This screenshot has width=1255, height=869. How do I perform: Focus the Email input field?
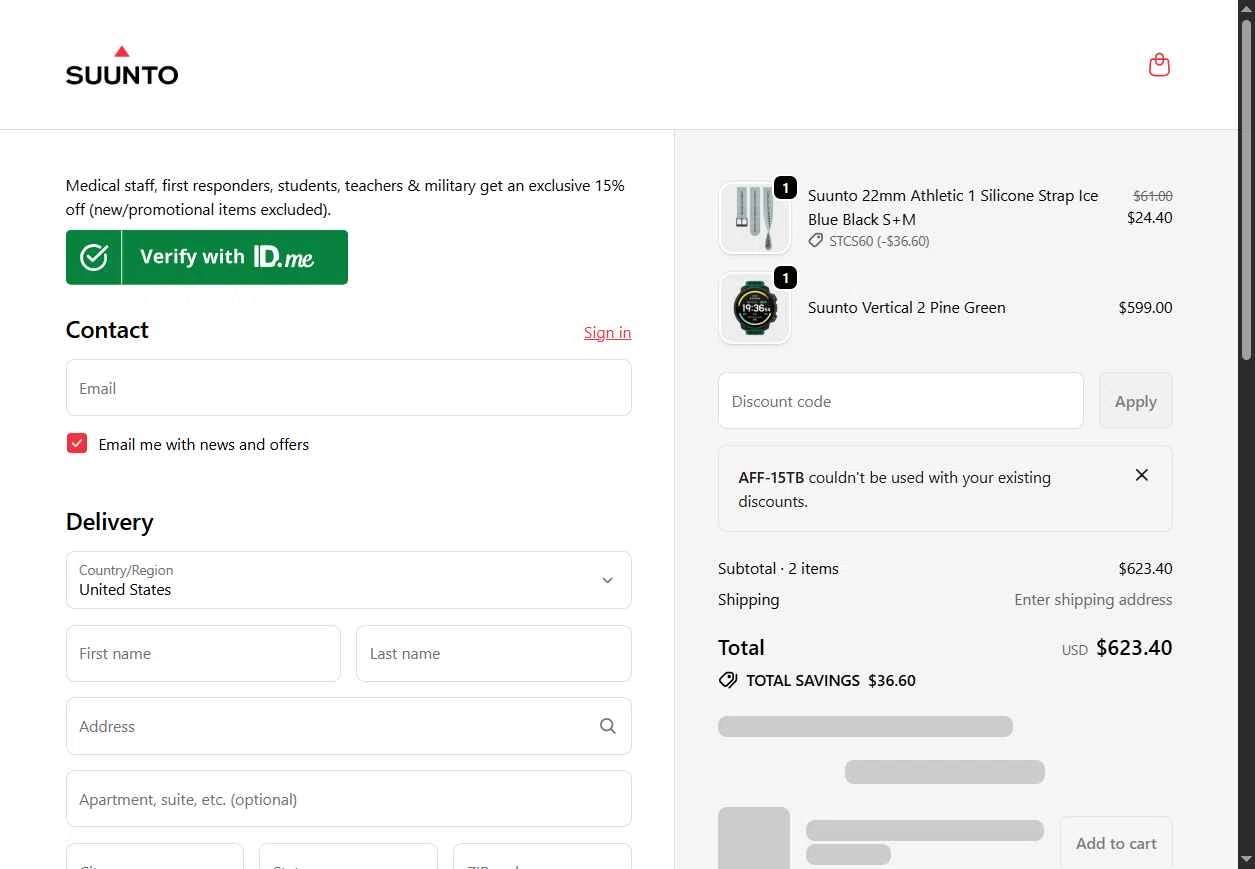coord(348,388)
